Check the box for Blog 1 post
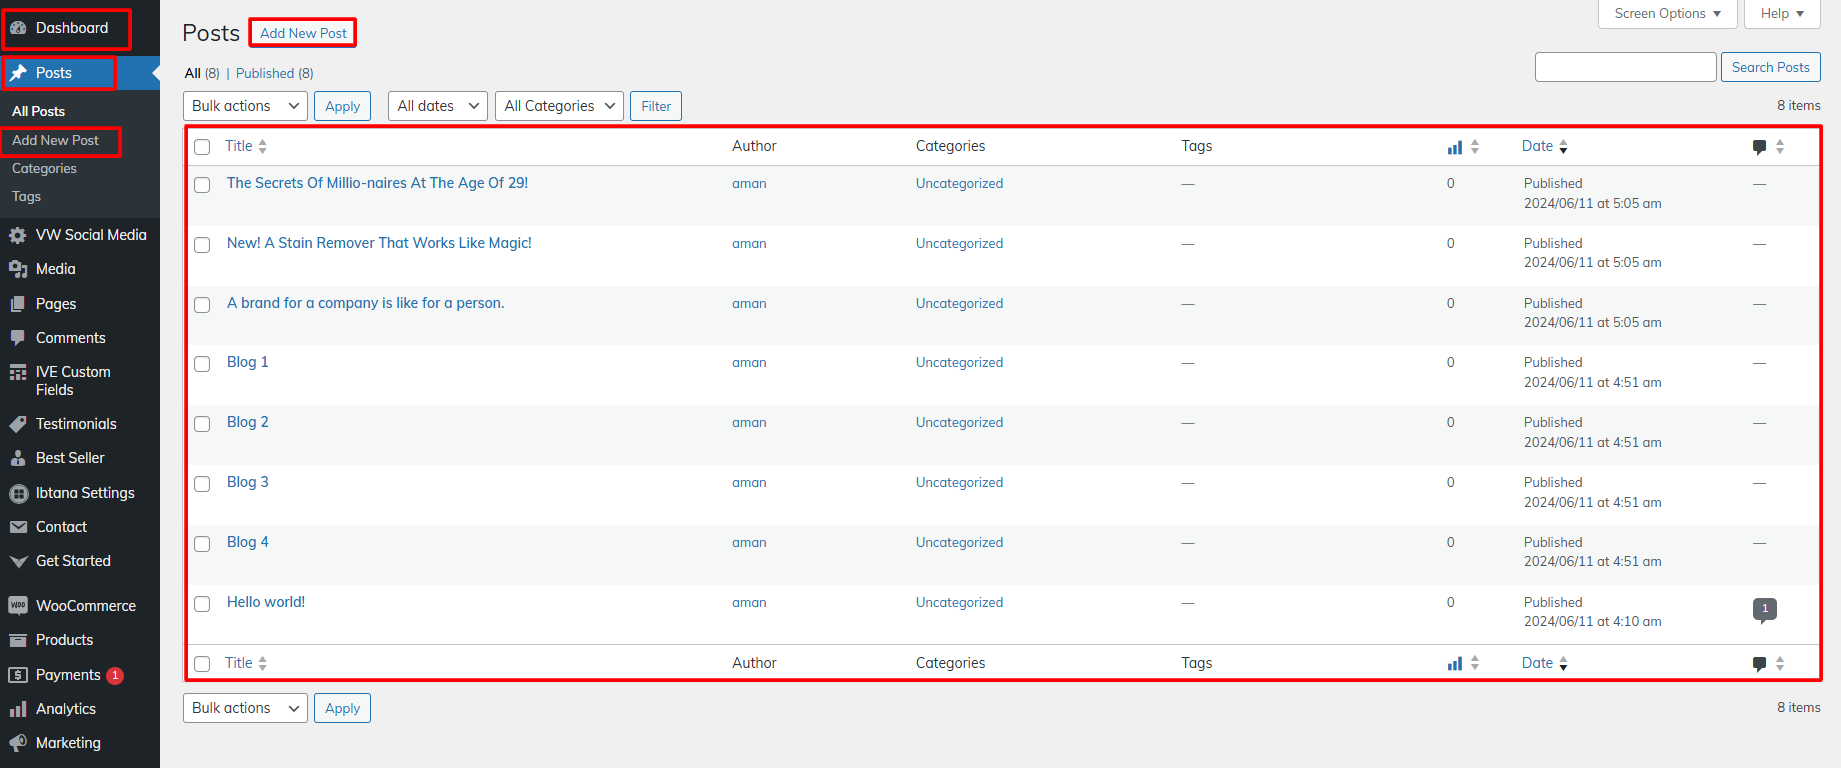Image resolution: width=1841 pixels, height=768 pixels. pyautogui.click(x=202, y=364)
